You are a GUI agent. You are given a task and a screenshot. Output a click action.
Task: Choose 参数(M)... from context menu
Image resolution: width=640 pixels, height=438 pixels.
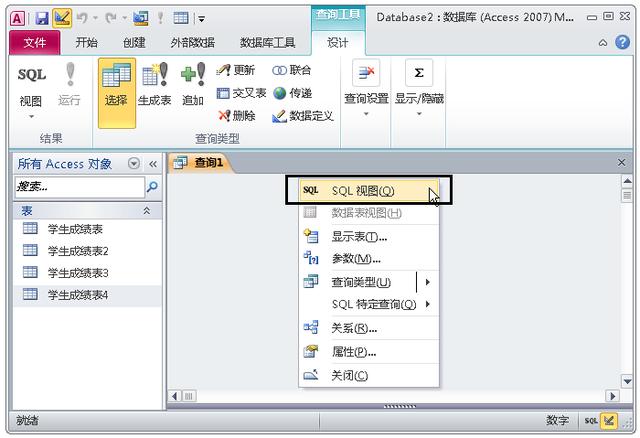pyautogui.click(x=369, y=258)
